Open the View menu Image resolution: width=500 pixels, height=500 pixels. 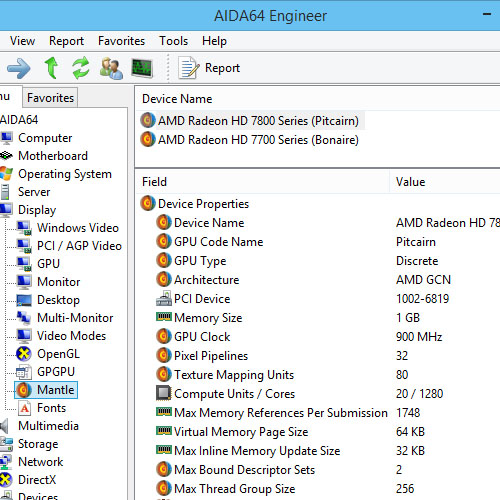22,41
